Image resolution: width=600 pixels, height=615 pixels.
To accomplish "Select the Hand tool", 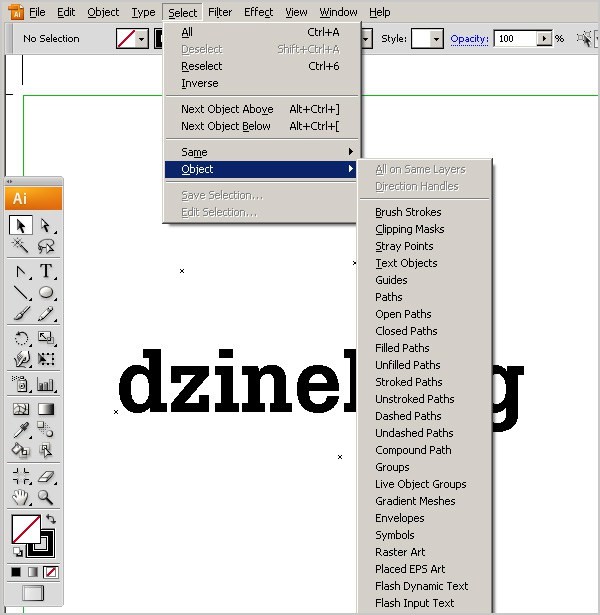I will pos(20,497).
